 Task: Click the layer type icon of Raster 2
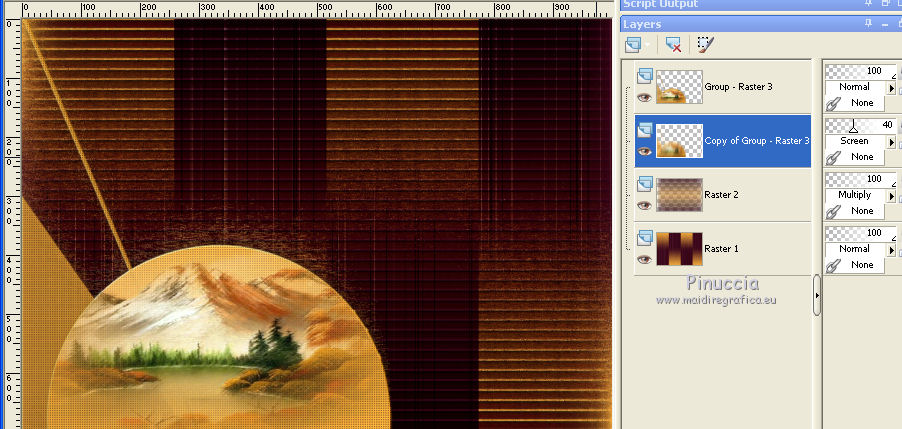(x=645, y=184)
